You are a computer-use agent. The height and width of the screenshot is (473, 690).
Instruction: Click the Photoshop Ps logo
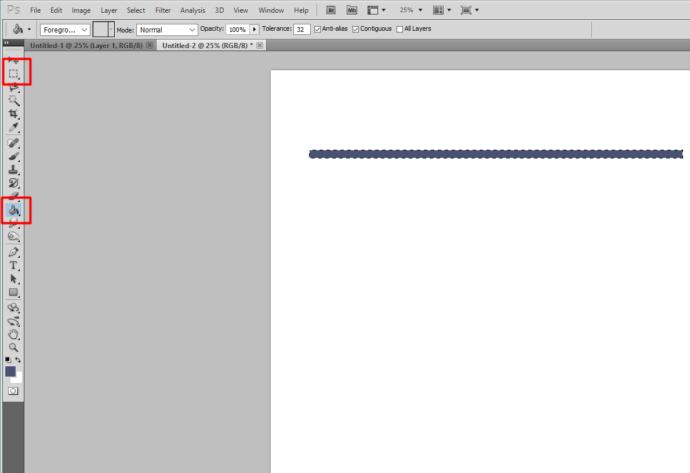point(14,10)
